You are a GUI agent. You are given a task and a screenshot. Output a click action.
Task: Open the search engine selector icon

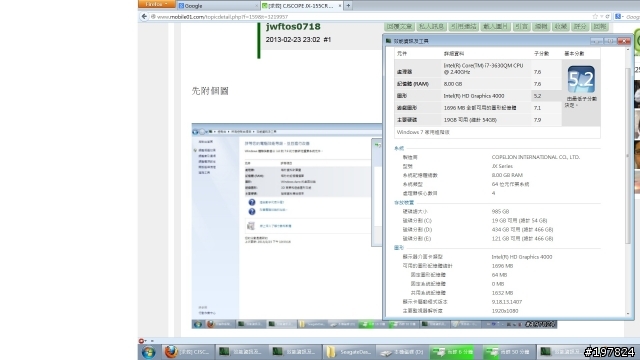click(x=618, y=17)
